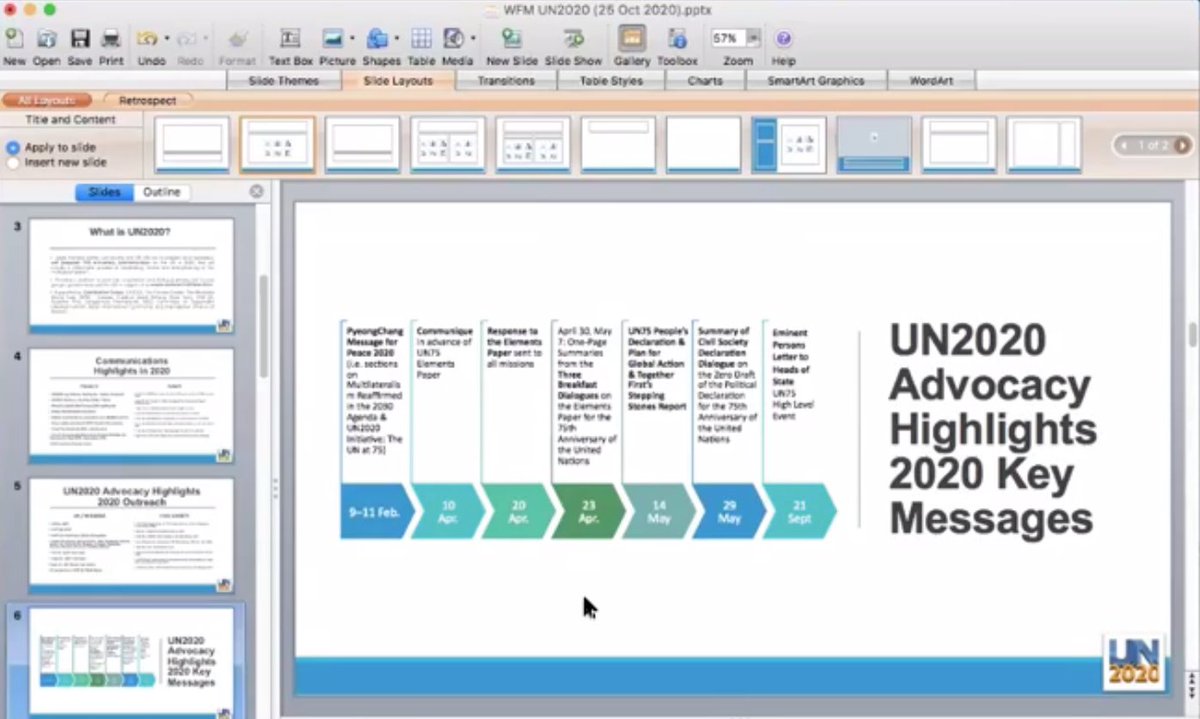Viewport: 1200px width, 719px height.
Task: Open the Undo history dropdown arrow
Action: 166,39
